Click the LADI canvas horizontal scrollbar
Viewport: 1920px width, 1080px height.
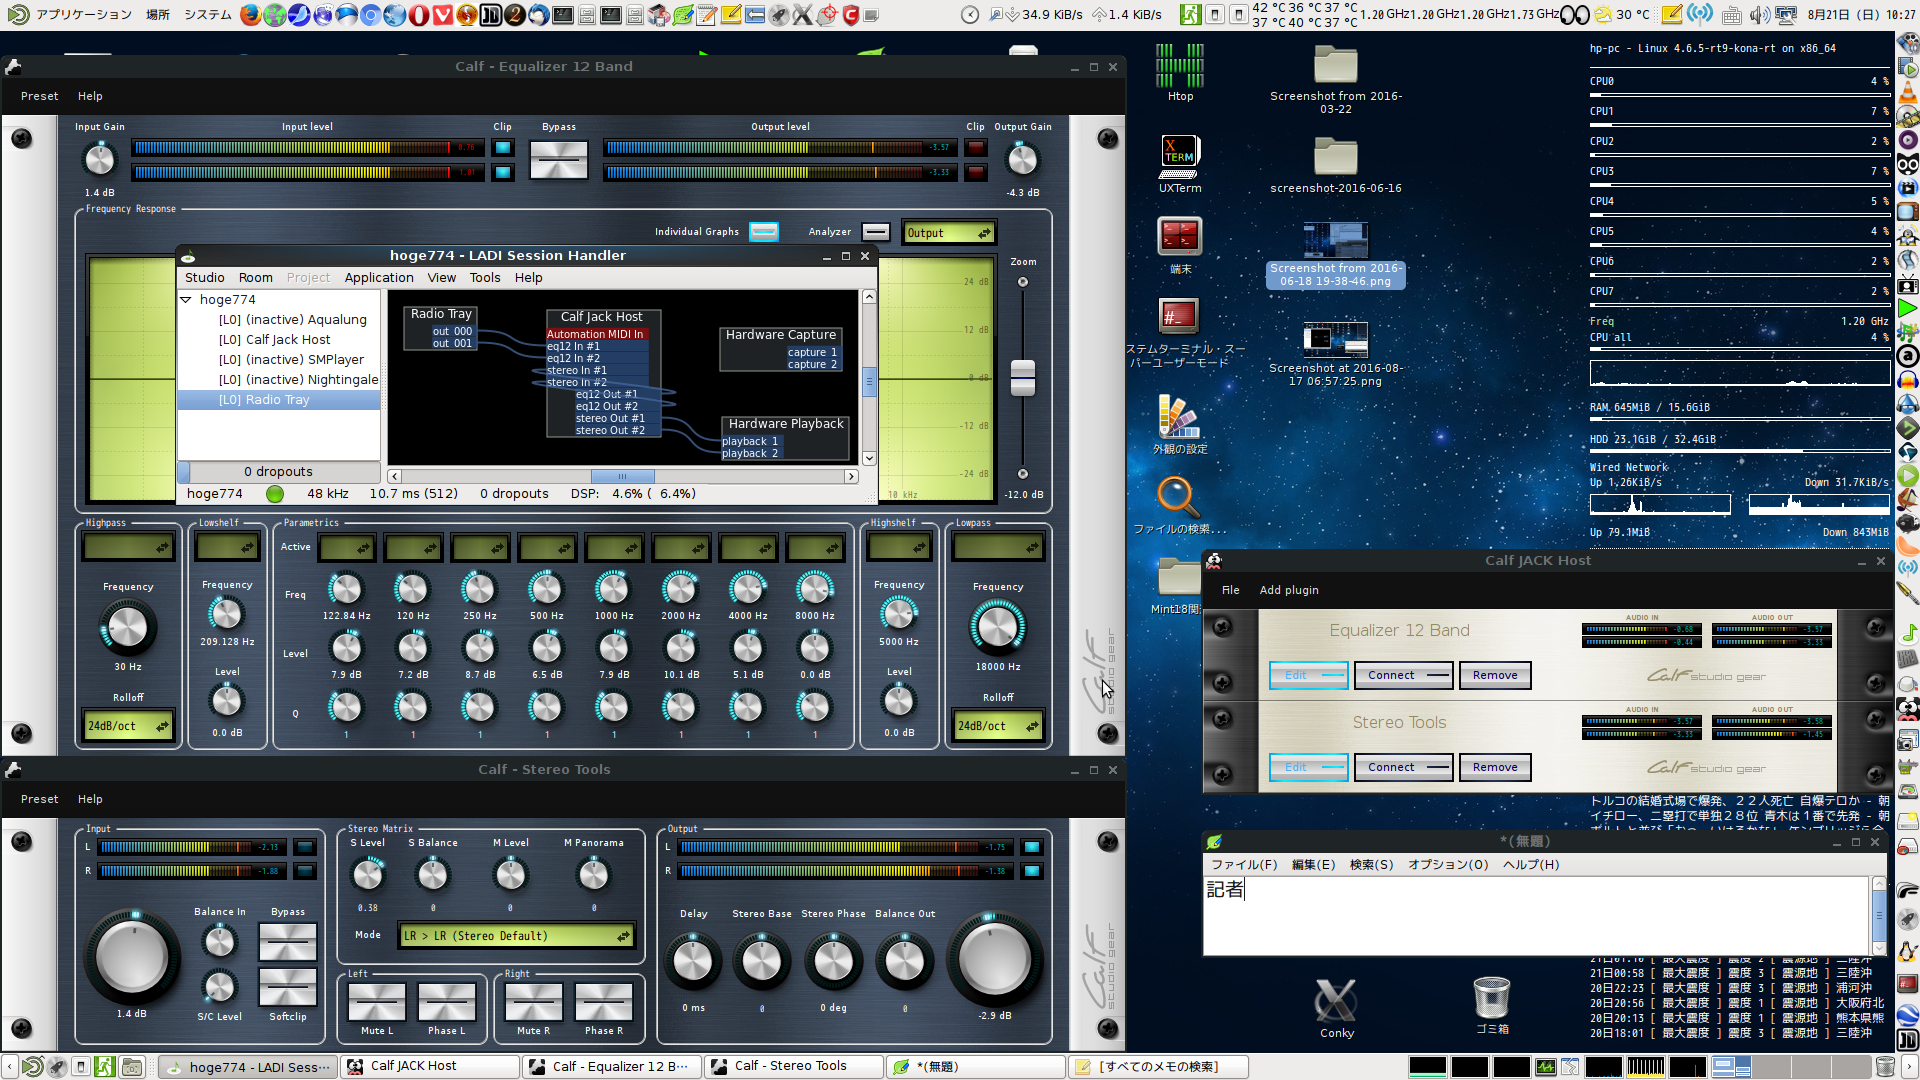coord(622,477)
